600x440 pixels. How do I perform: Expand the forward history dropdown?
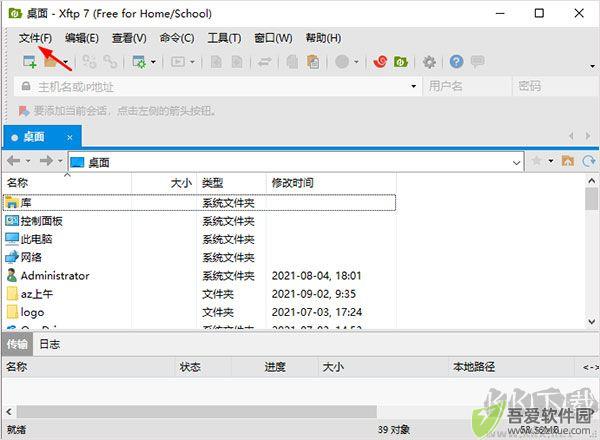(60, 161)
